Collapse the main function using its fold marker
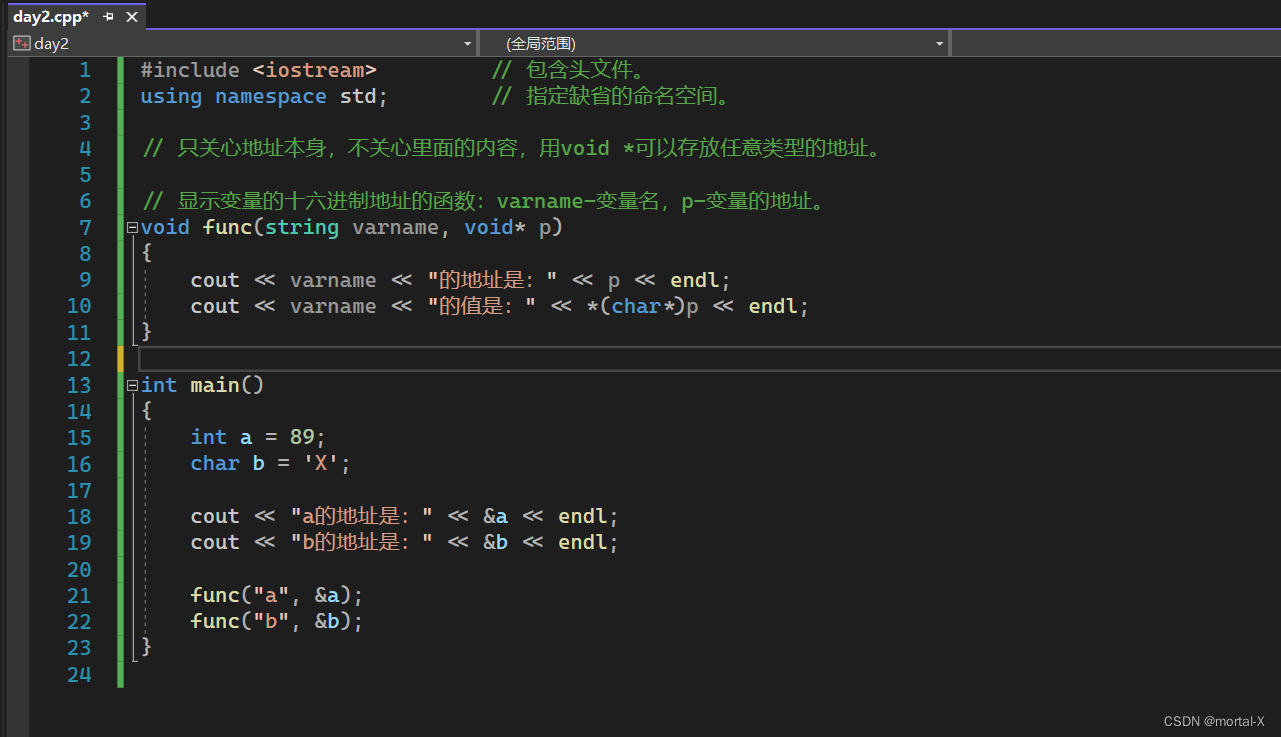This screenshot has width=1281, height=737. pos(132,384)
